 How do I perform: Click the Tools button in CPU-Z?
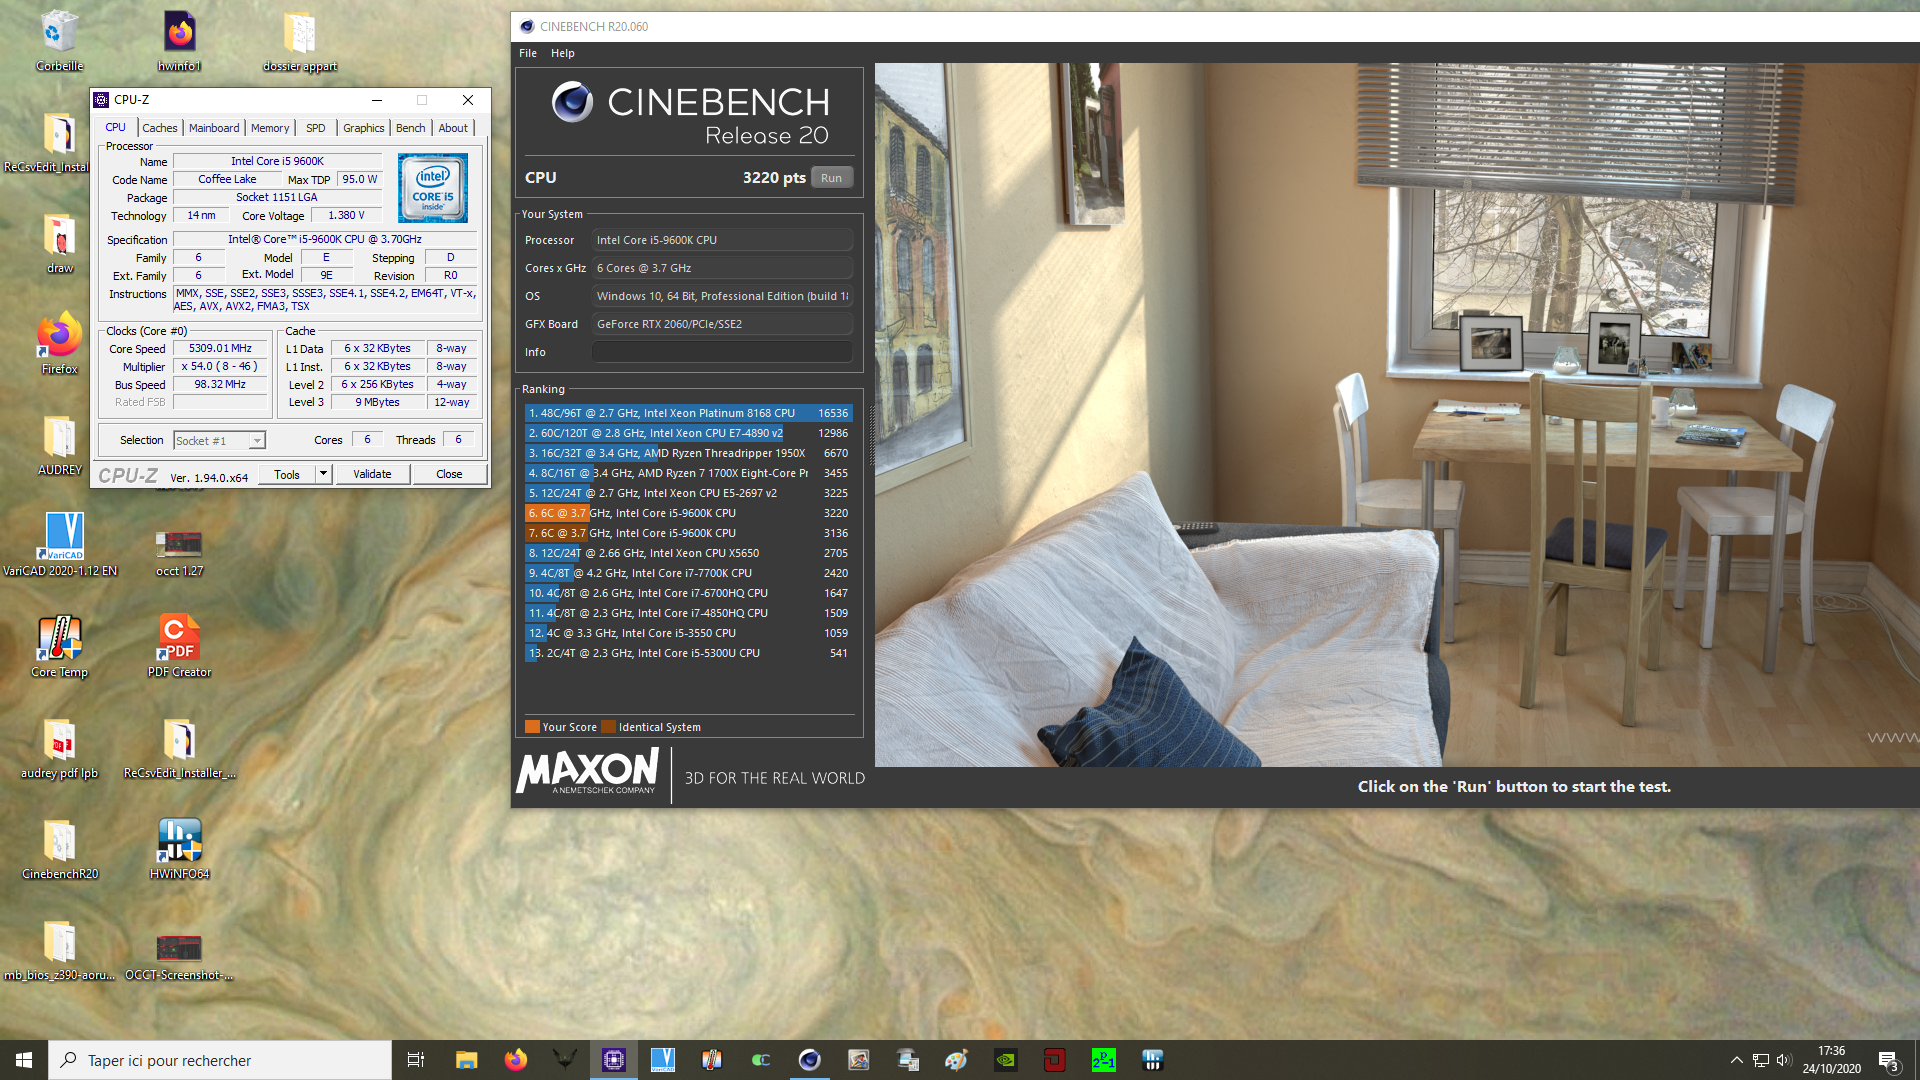287,474
